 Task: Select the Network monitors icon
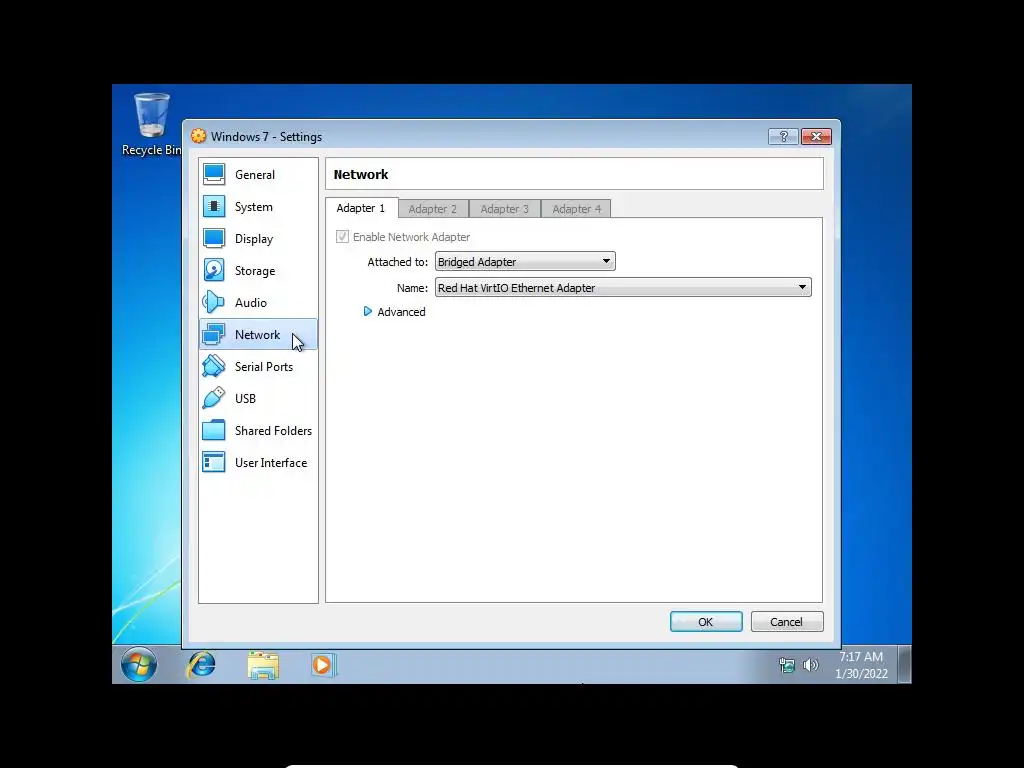point(214,334)
